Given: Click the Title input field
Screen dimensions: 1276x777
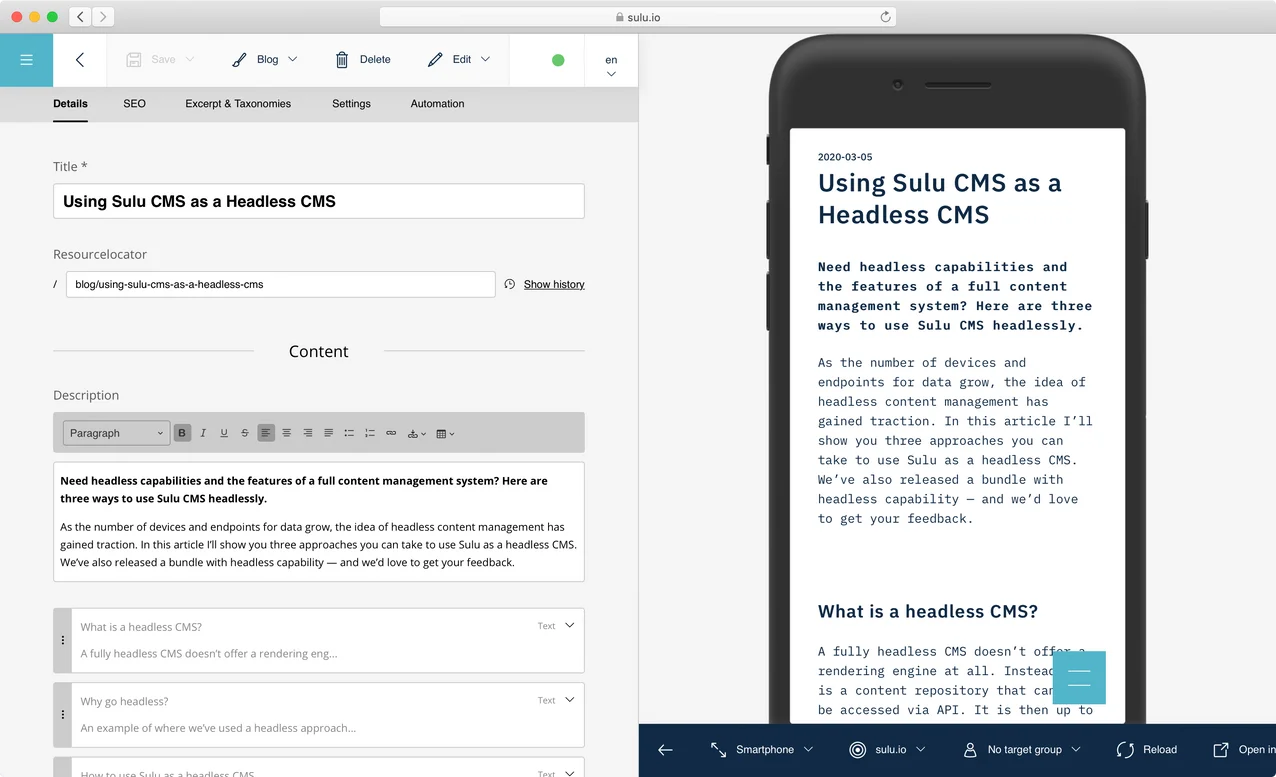Looking at the screenshot, I should coord(318,201).
